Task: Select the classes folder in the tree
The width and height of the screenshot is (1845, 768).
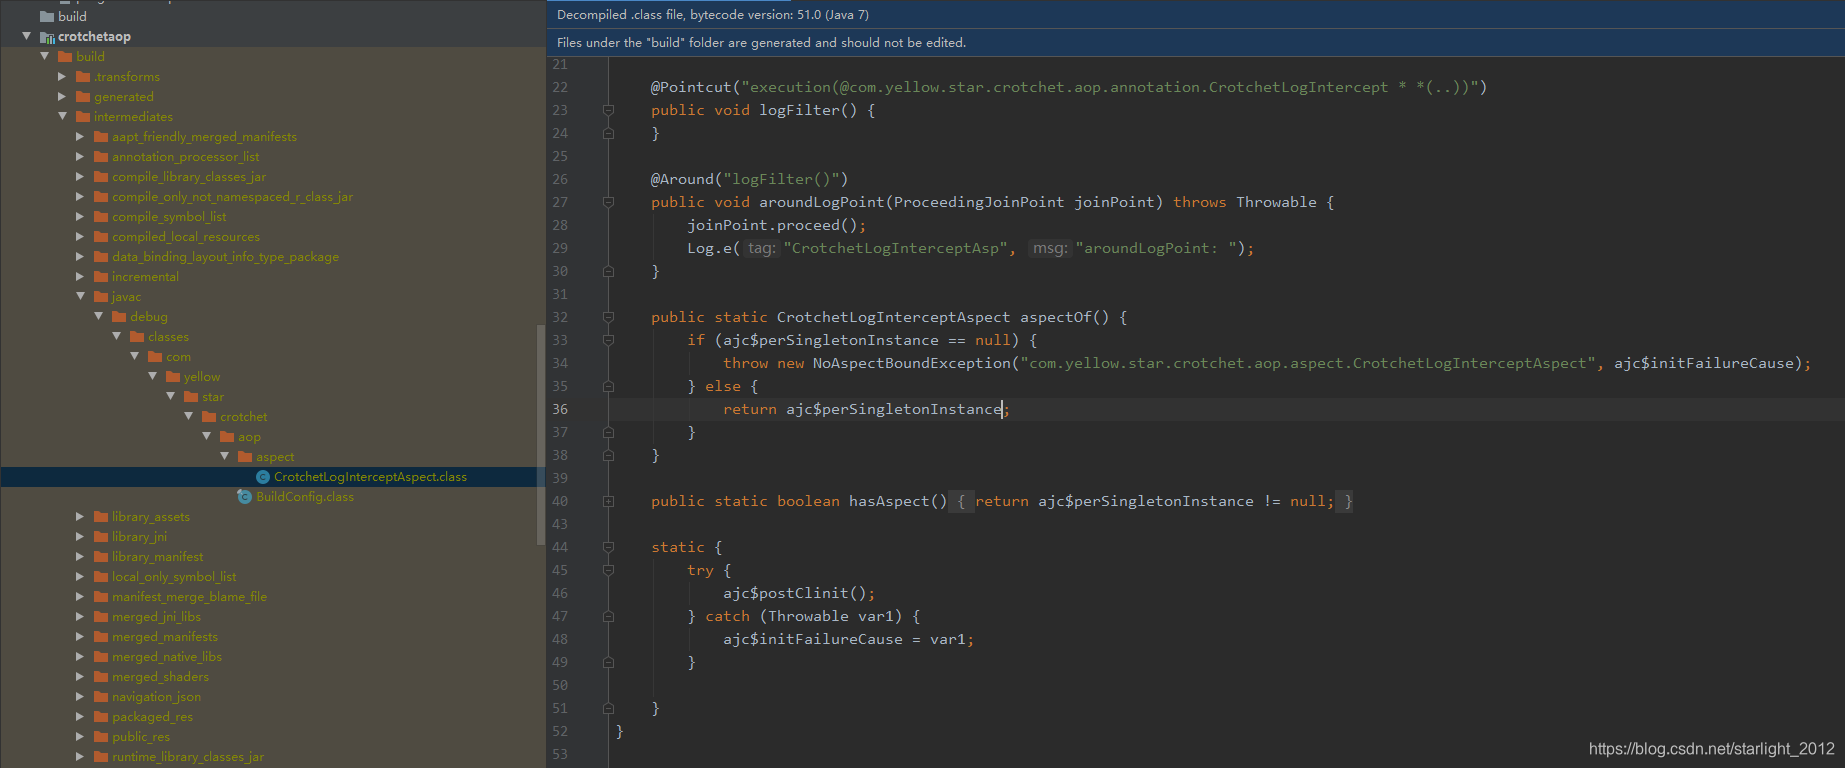Action: click(x=168, y=337)
